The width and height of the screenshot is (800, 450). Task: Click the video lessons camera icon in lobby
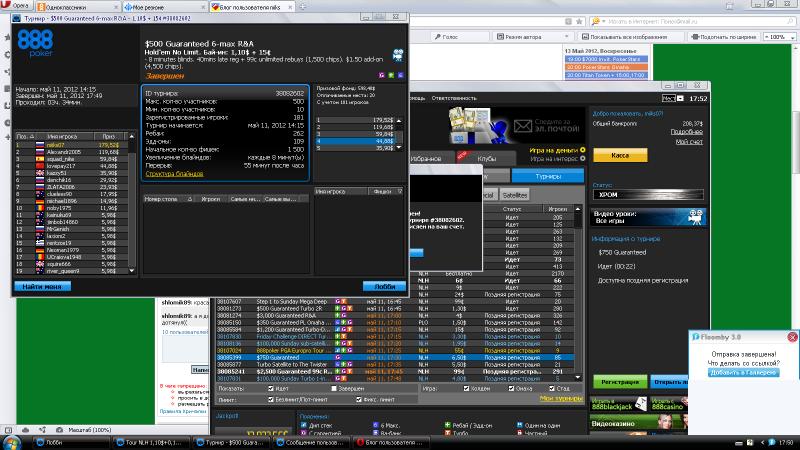pyautogui.click(x=695, y=217)
